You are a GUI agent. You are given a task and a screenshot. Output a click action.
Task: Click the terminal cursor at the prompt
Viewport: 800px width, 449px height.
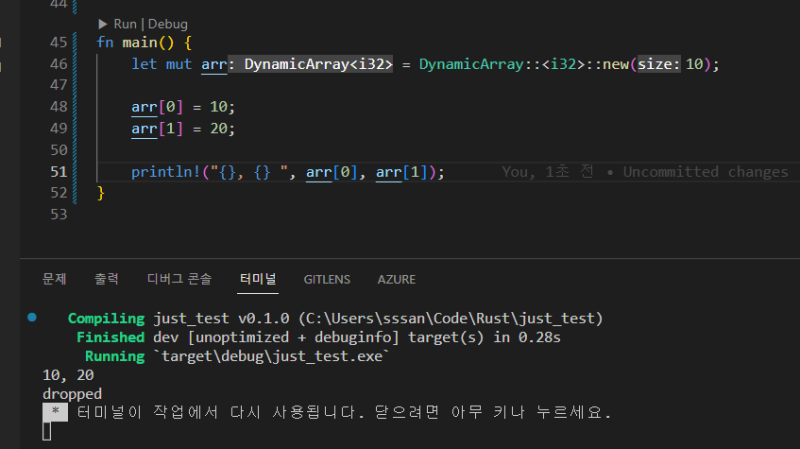(x=47, y=432)
